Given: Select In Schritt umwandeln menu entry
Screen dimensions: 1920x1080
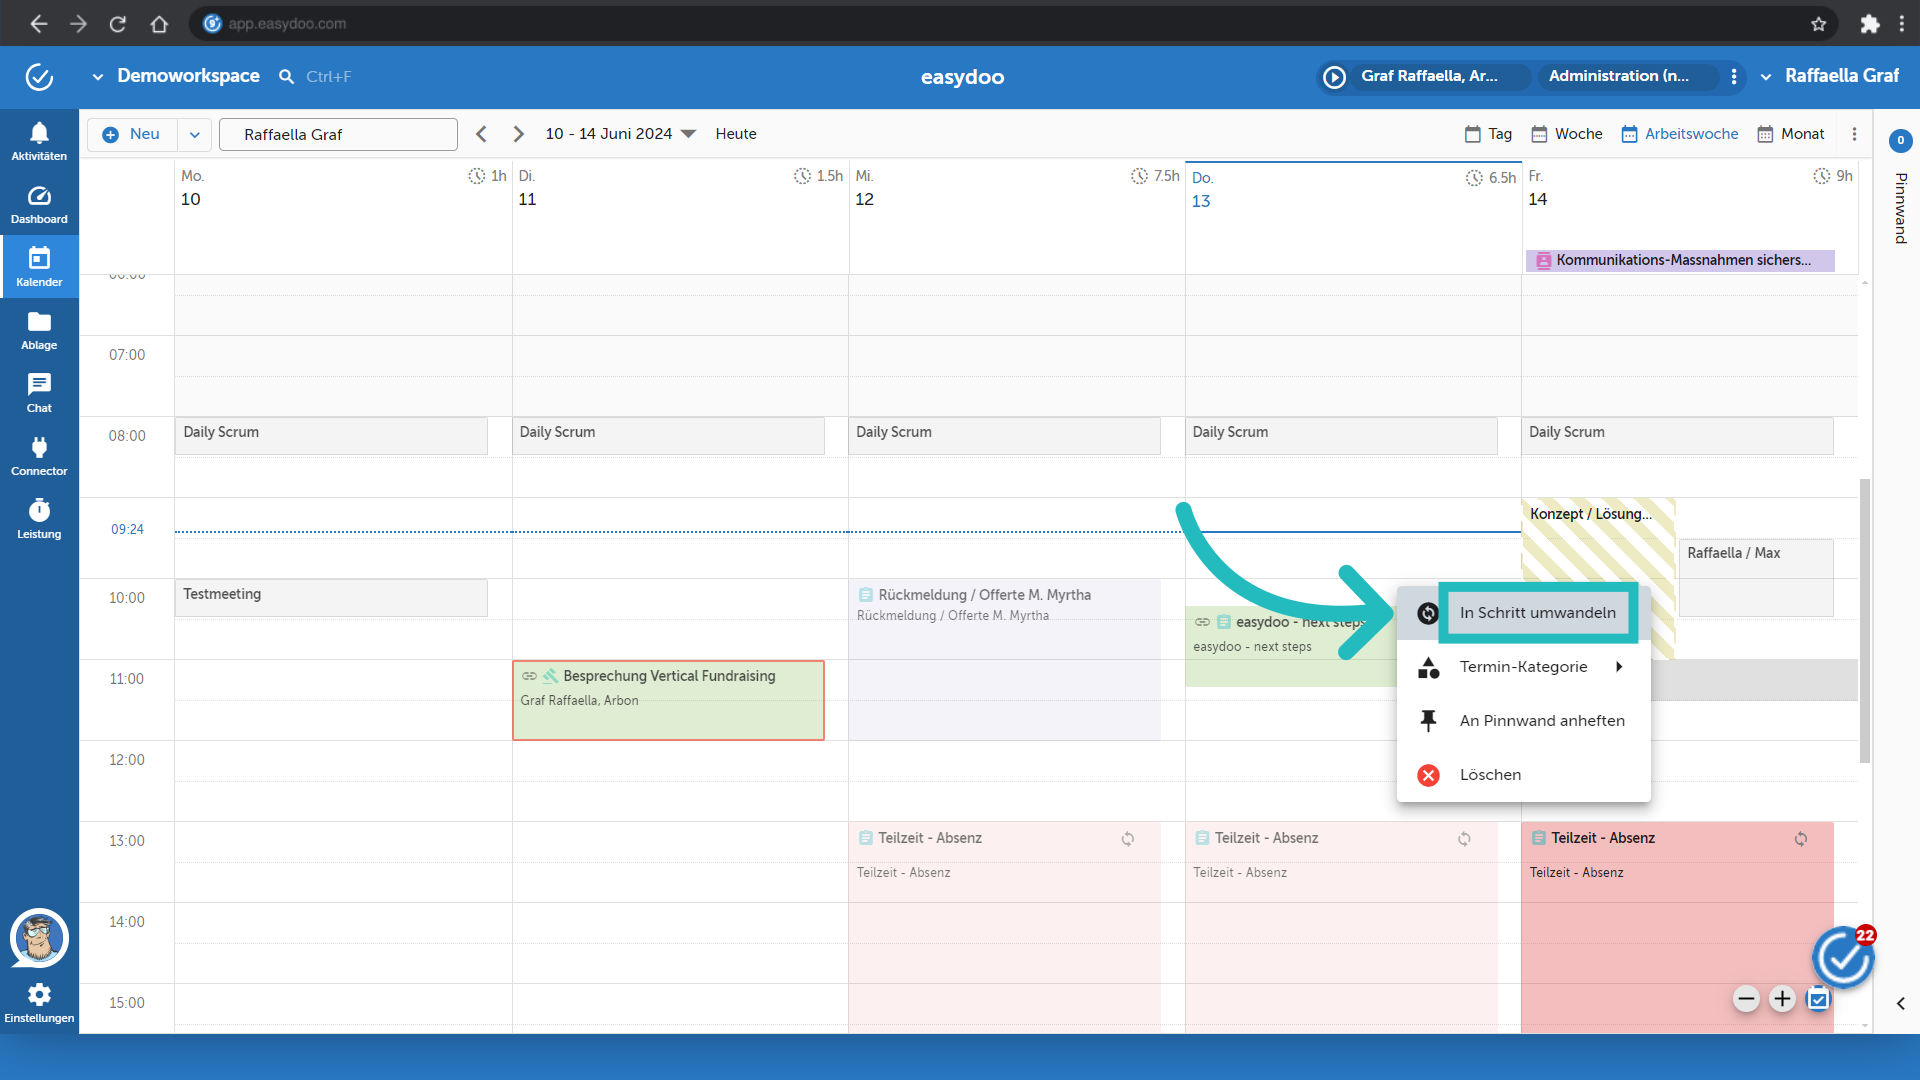Looking at the screenshot, I should pos(1523,613).
